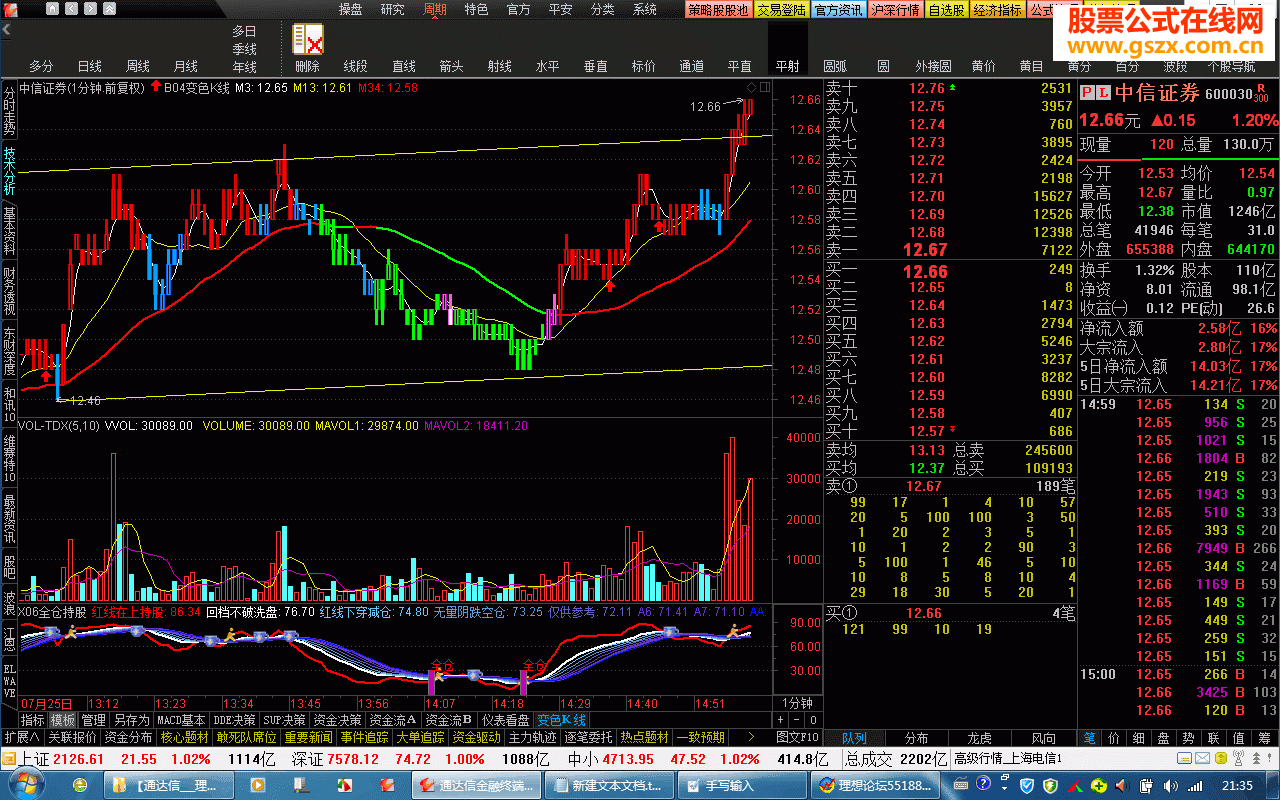Screen dimensions: 1280x800
Task: Click the 另存为 save-as tab
Action: [131, 720]
